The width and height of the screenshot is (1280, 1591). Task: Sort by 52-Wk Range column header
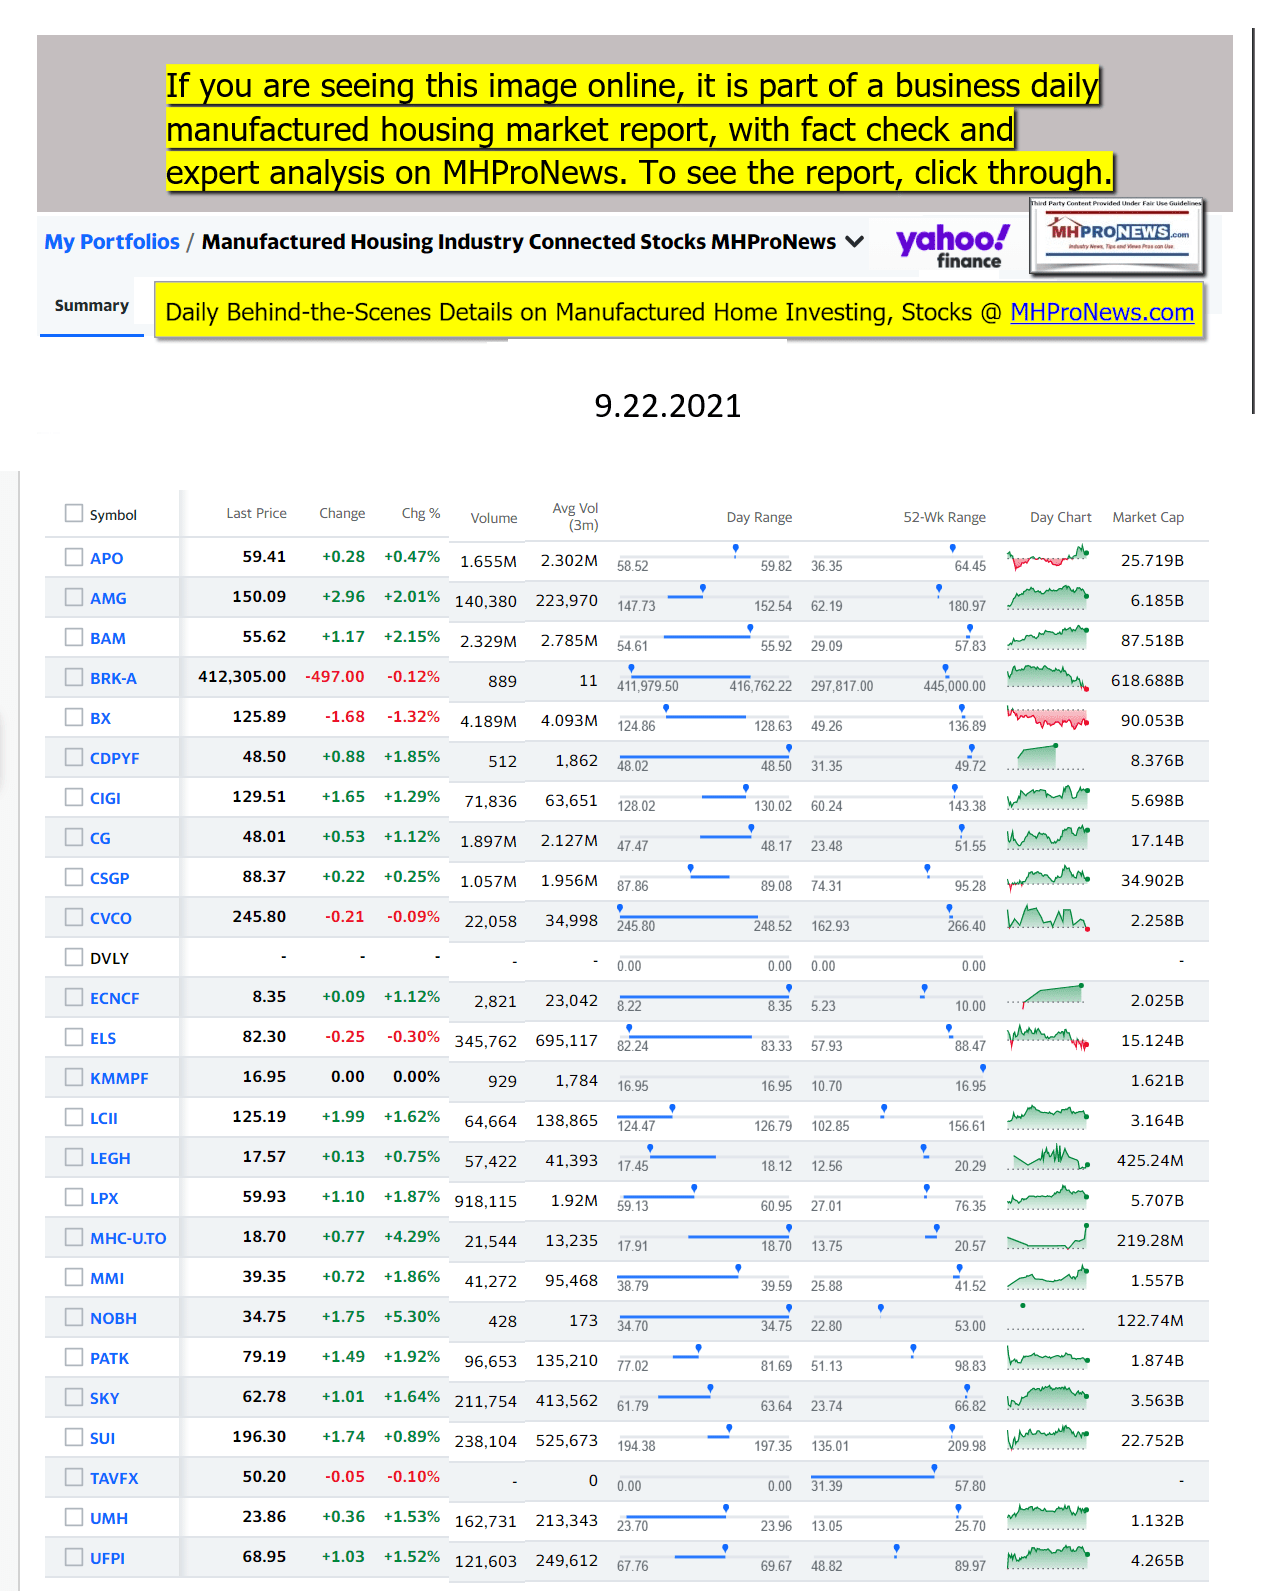(x=944, y=517)
